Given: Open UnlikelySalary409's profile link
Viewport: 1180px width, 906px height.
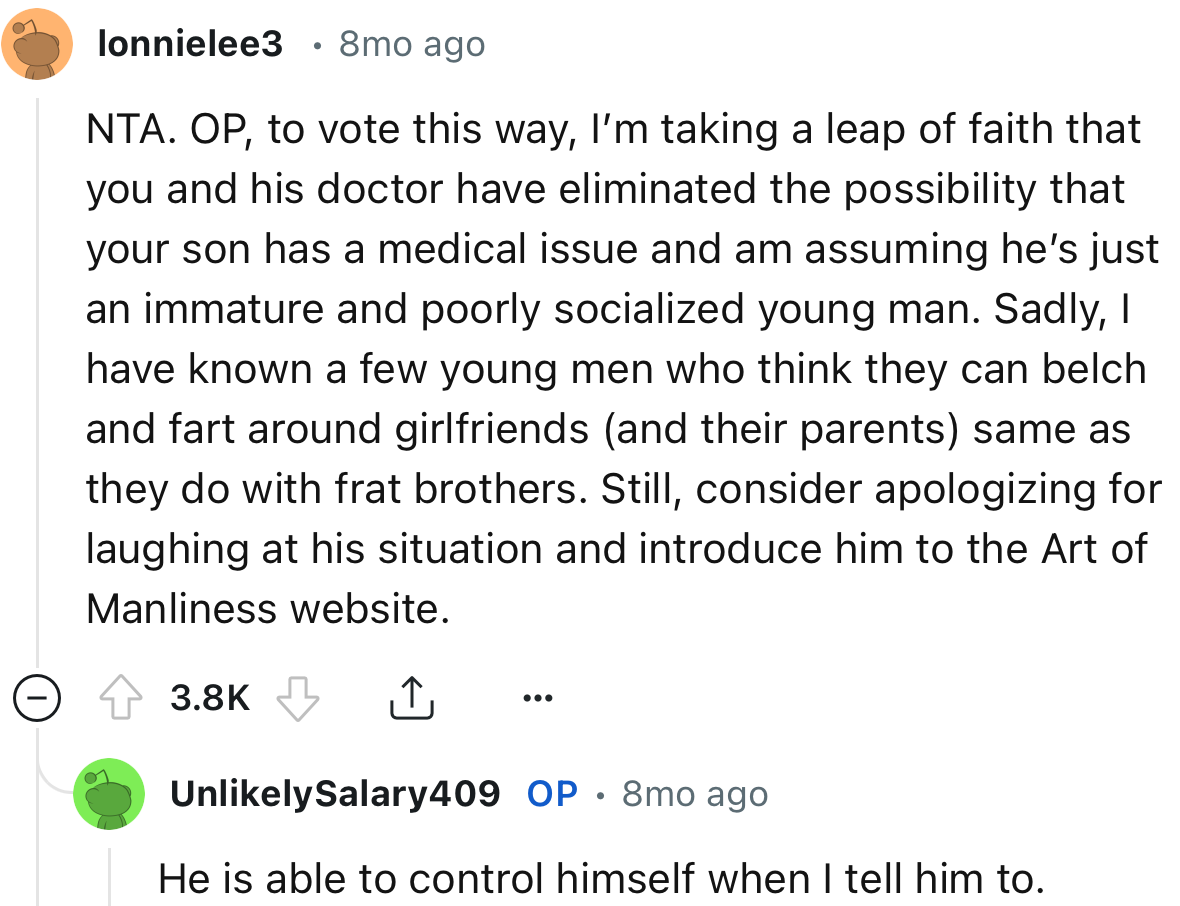Looking at the screenshot, I should 337,794.
